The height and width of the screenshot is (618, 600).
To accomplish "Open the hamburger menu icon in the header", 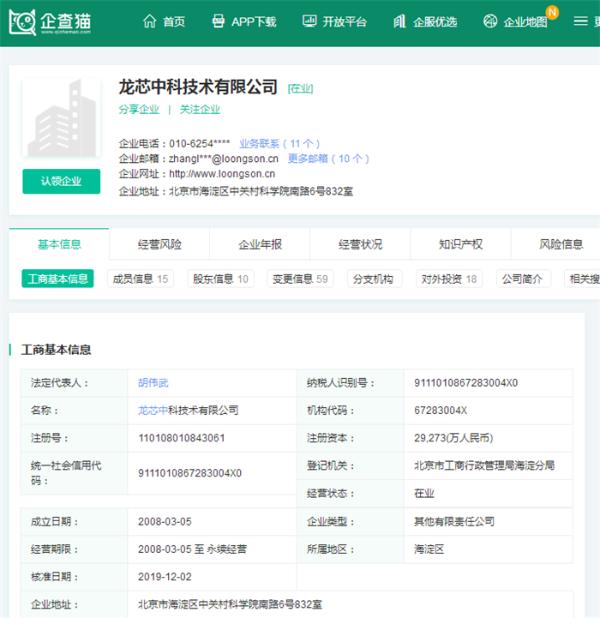I will pos(580,21).
